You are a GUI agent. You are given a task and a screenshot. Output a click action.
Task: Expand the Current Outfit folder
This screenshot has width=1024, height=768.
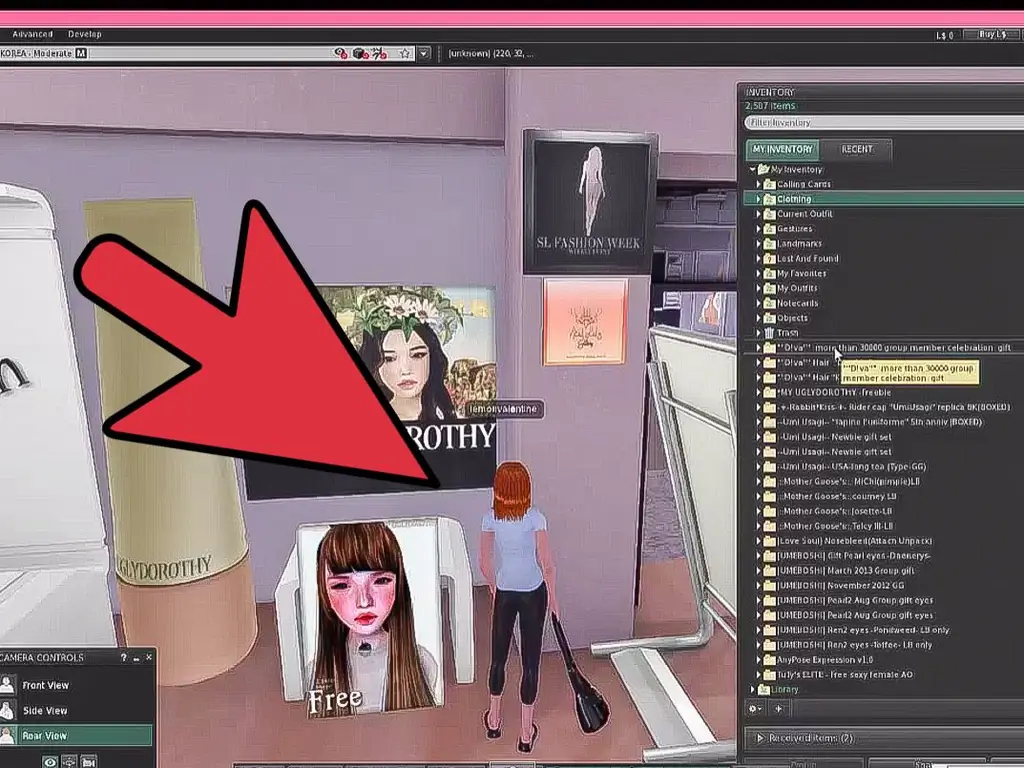[759, 214]
